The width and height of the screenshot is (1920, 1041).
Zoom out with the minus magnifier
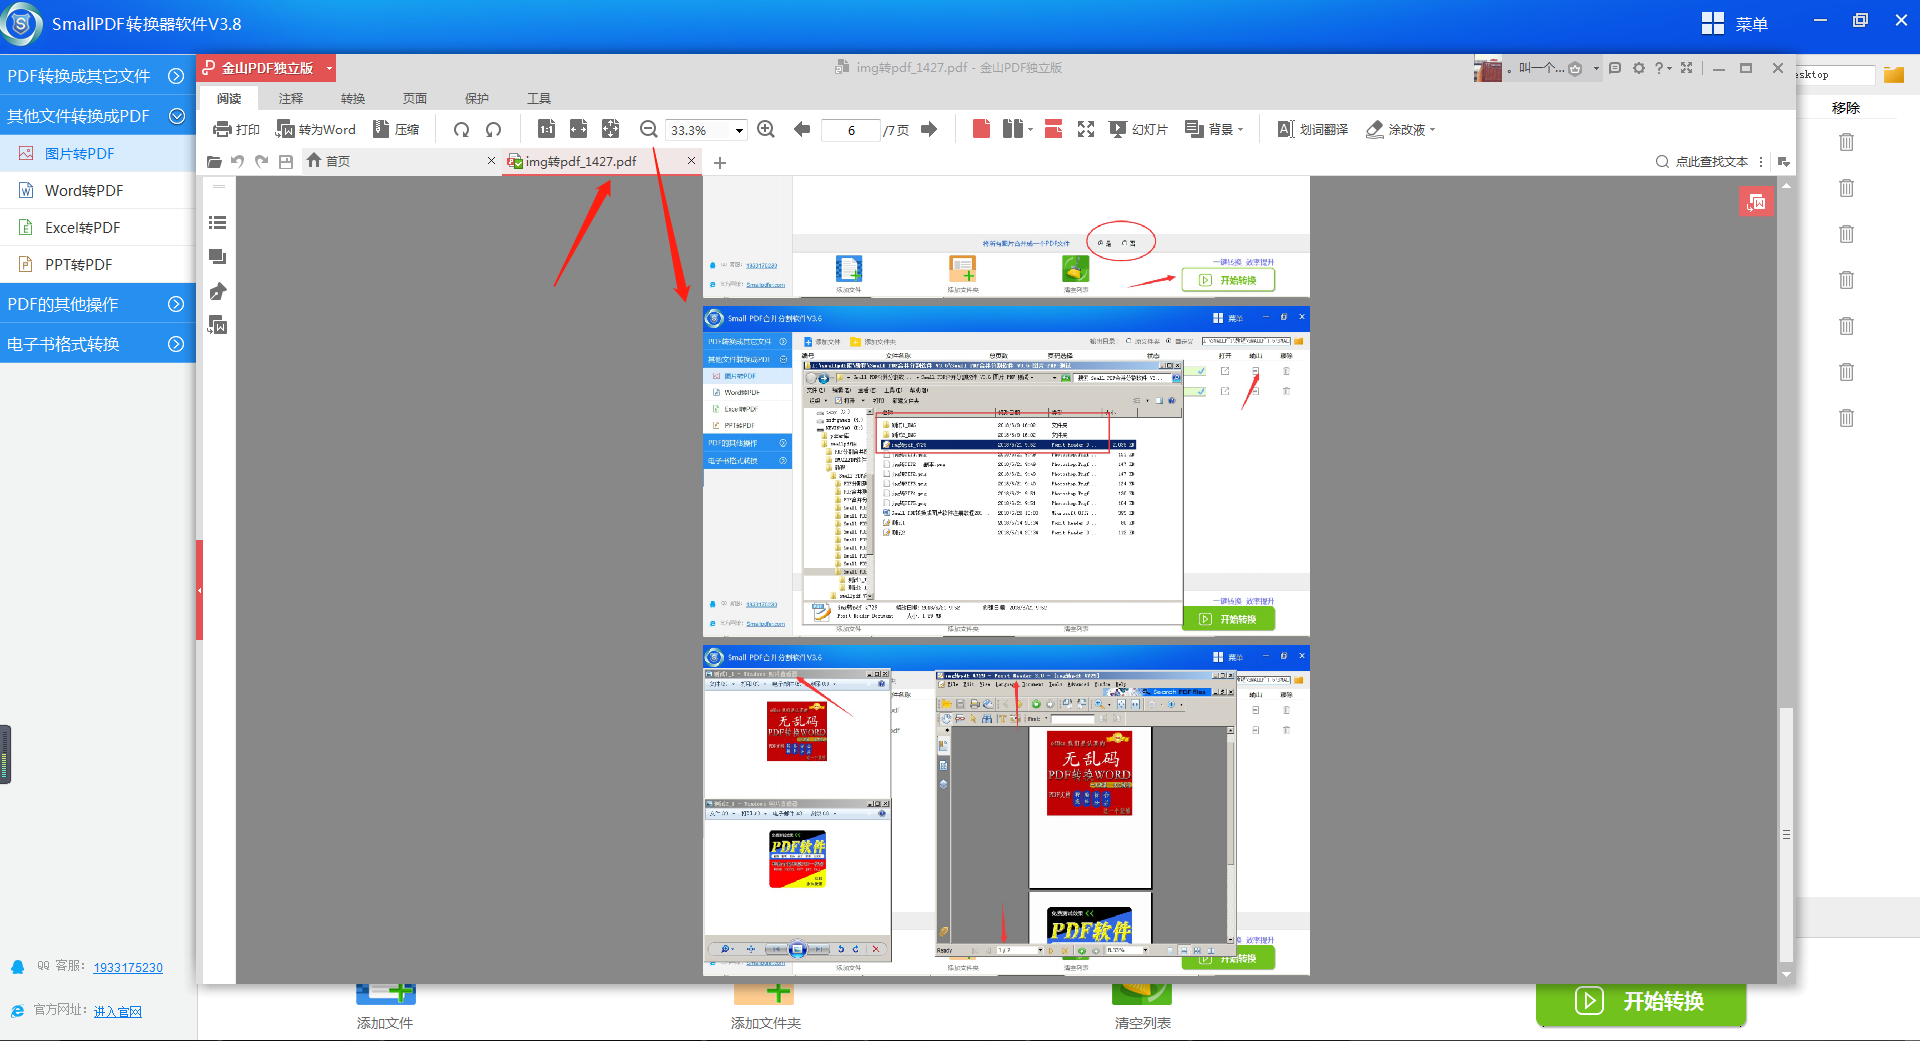pos(648,129)
